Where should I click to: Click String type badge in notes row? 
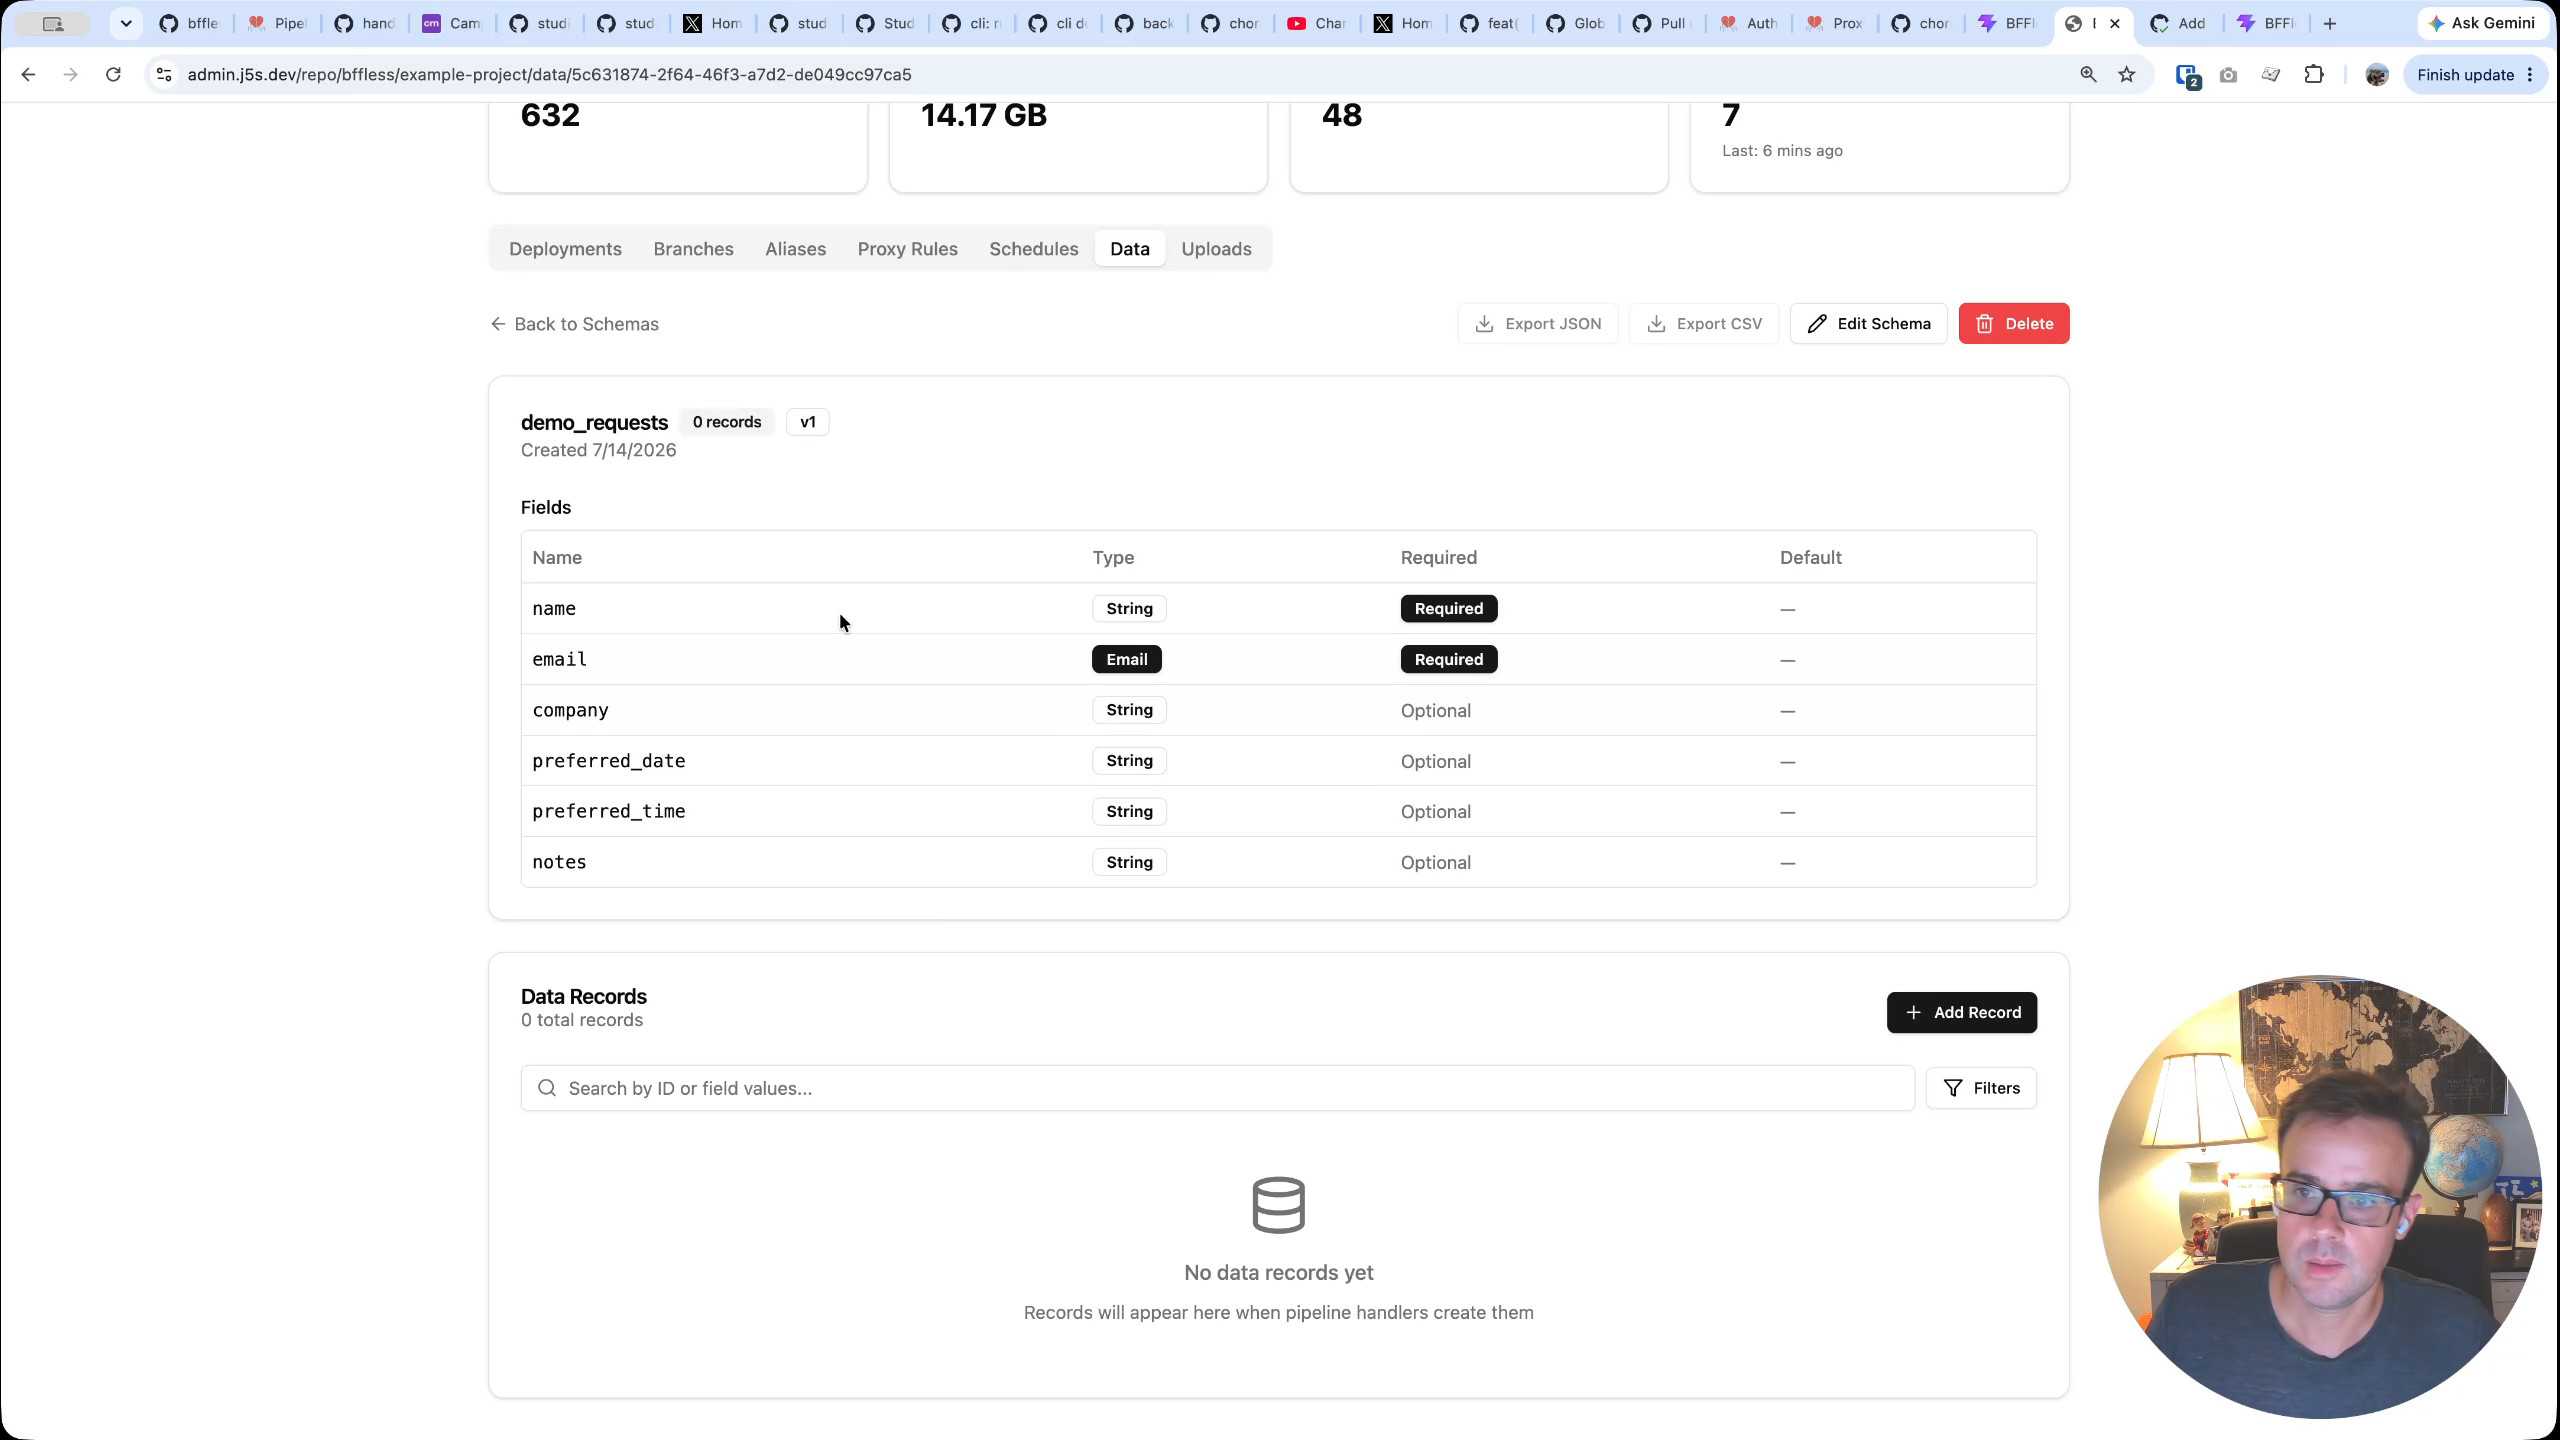pyautogui.click(x=1129, y=862)
